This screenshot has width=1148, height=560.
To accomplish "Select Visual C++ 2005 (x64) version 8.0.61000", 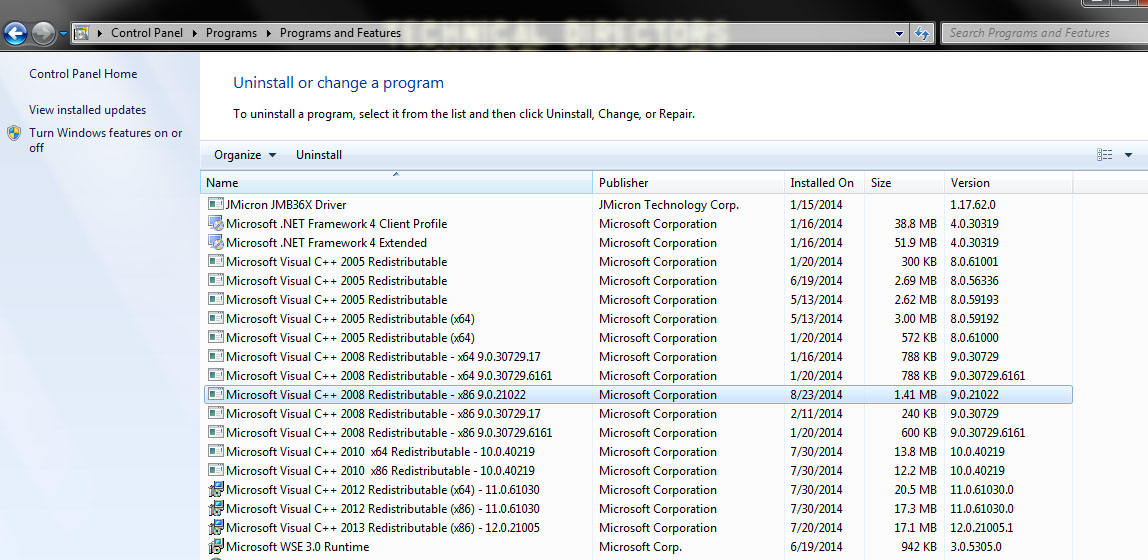I will tap(636, 338).
